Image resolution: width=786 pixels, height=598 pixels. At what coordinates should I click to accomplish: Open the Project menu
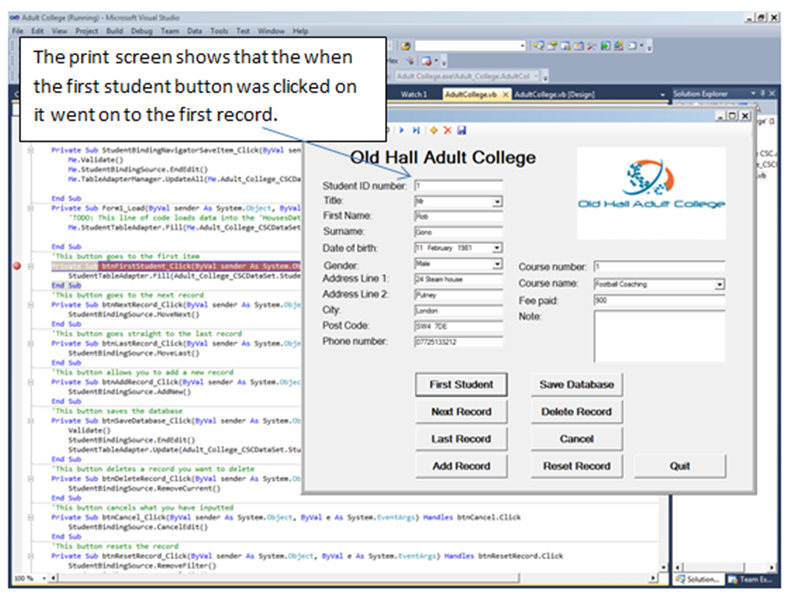(87, 31)
